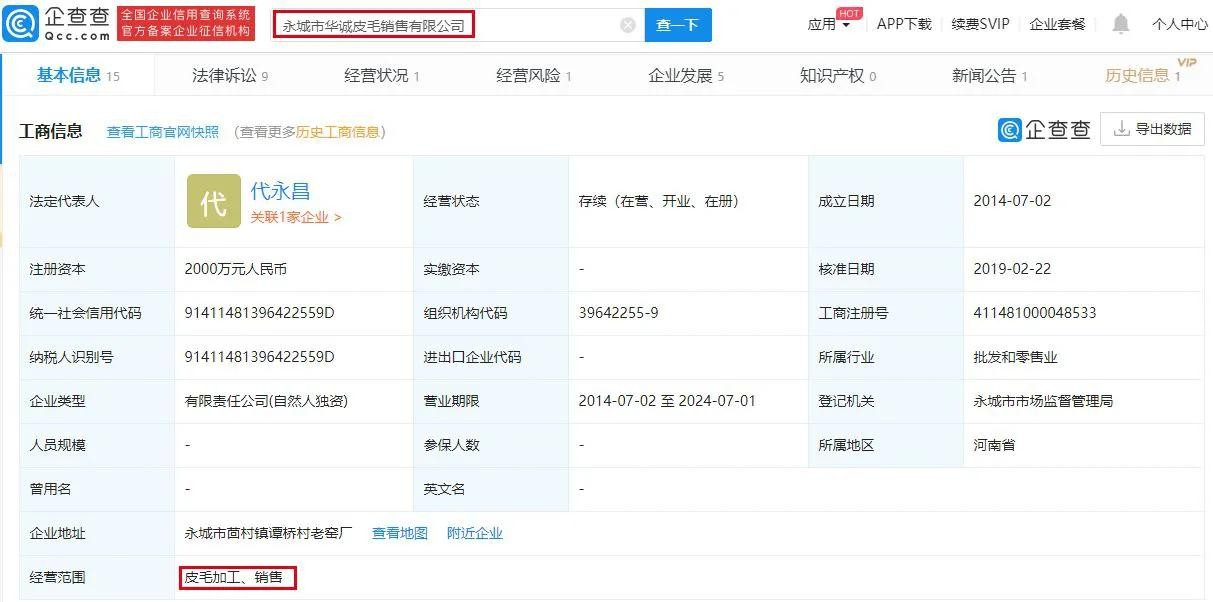This screenshot has width=1213, height=602.
Task: Select the 经营风险 tab
Action: point(533,75)
